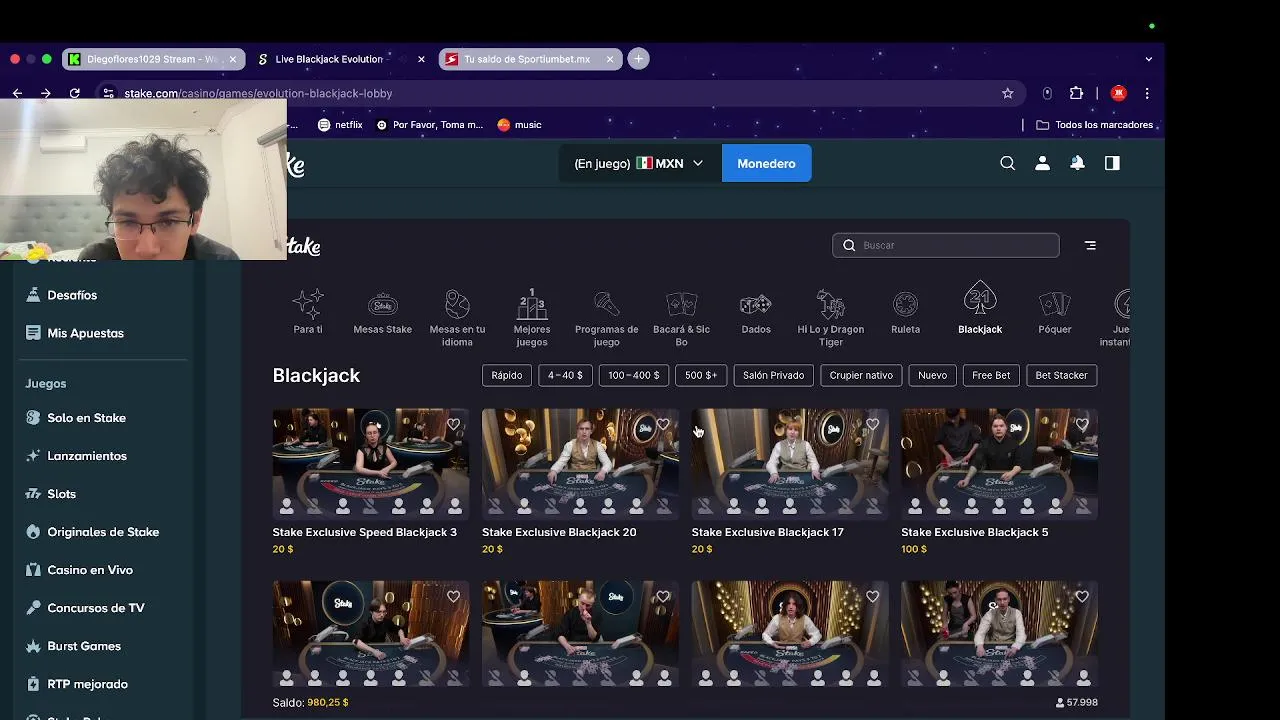Toggle the 4 – 40 $ filter
The image size is (1280, 720).
pyautogui.click(x=565, y=375)
